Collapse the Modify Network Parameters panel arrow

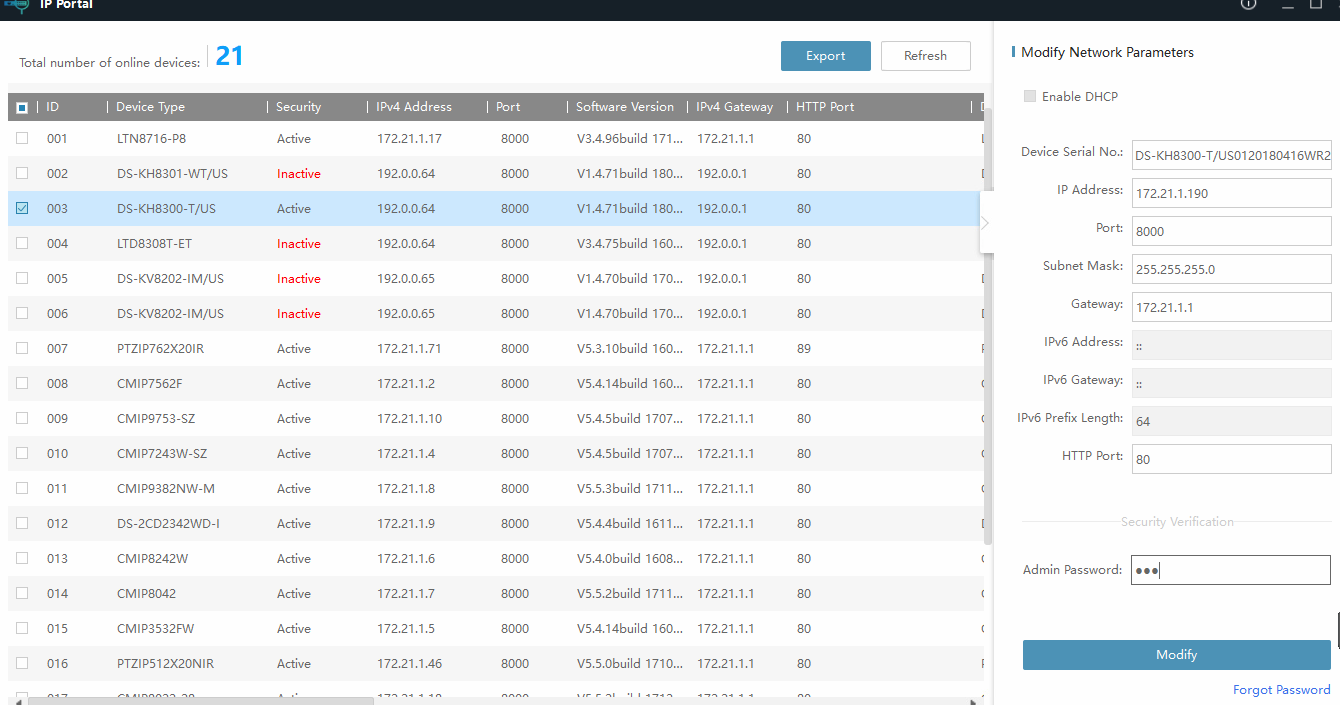(985, 223)
